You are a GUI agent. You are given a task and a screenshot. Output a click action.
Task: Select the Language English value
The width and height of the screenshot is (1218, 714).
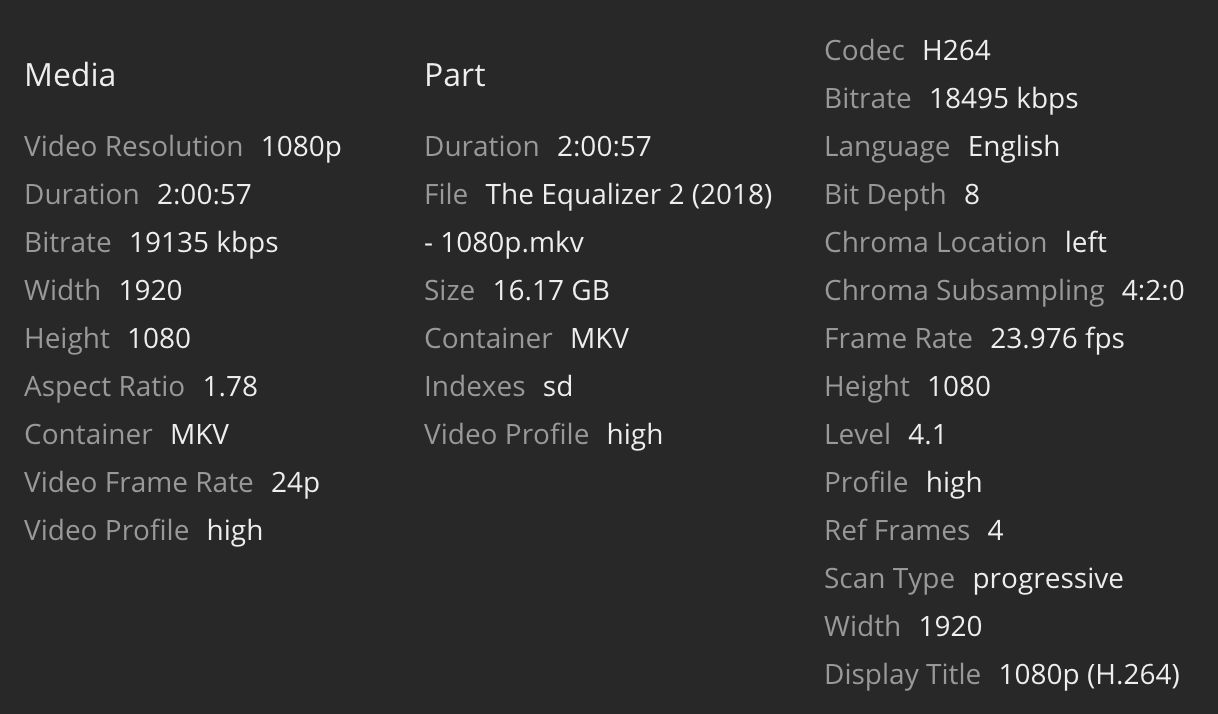(1014, 146)
